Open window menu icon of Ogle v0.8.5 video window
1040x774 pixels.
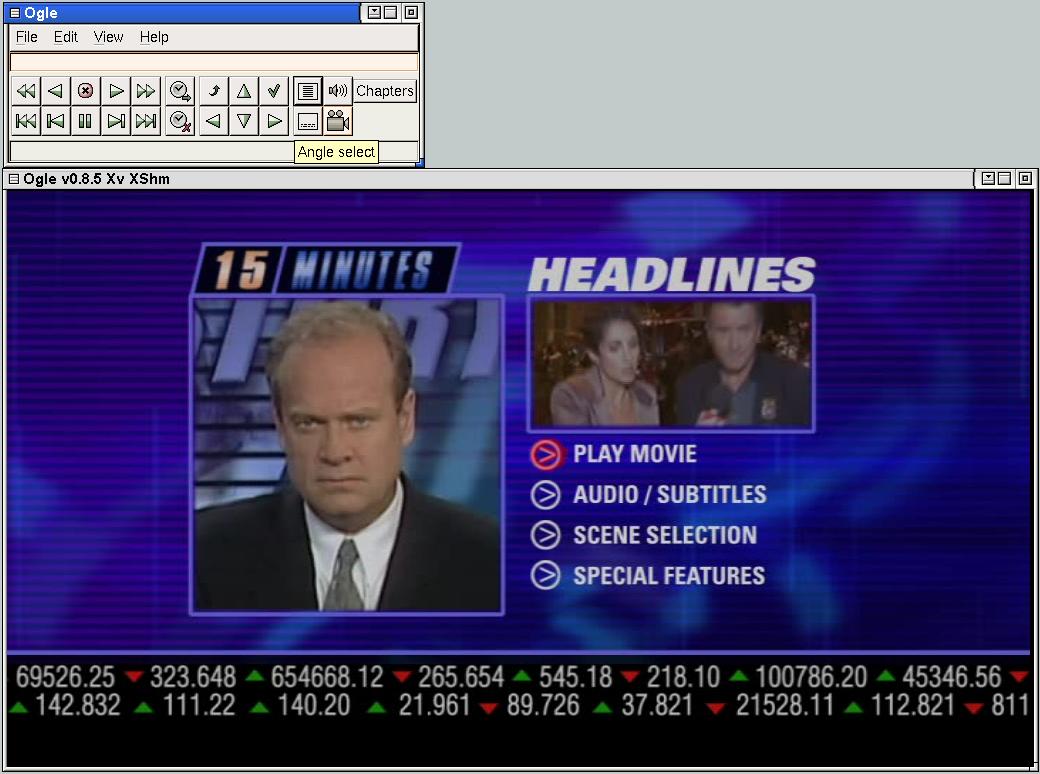click(14, 179)
